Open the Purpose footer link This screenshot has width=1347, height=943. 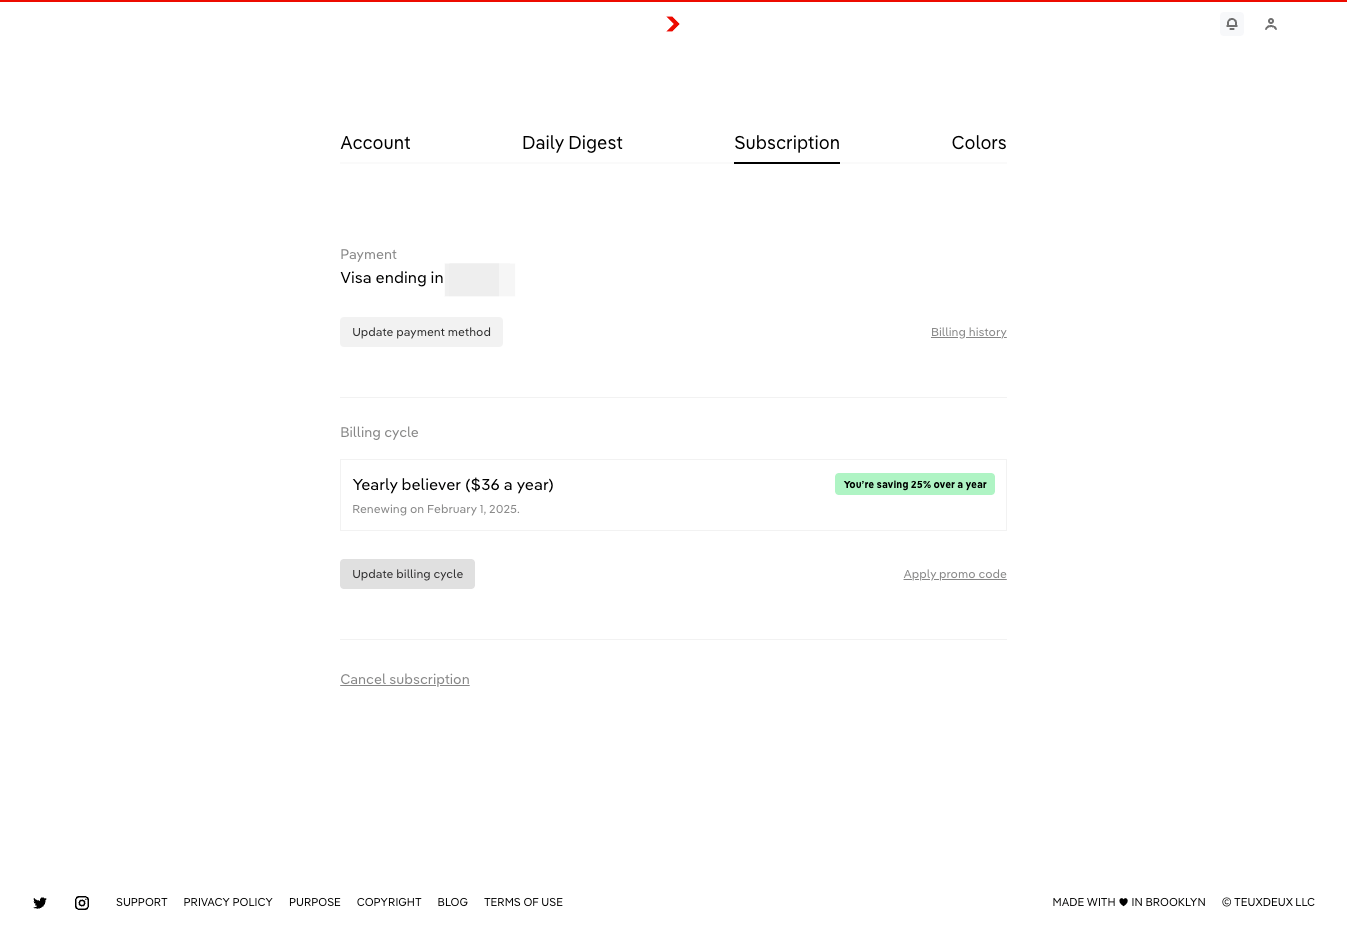315,902
